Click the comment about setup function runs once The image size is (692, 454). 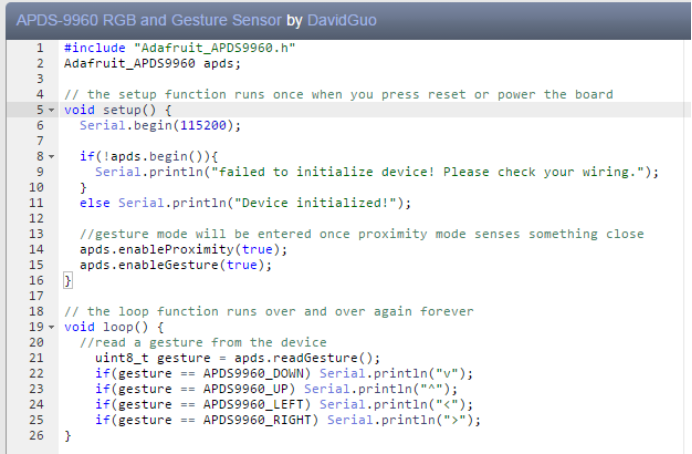click(338, 94)
